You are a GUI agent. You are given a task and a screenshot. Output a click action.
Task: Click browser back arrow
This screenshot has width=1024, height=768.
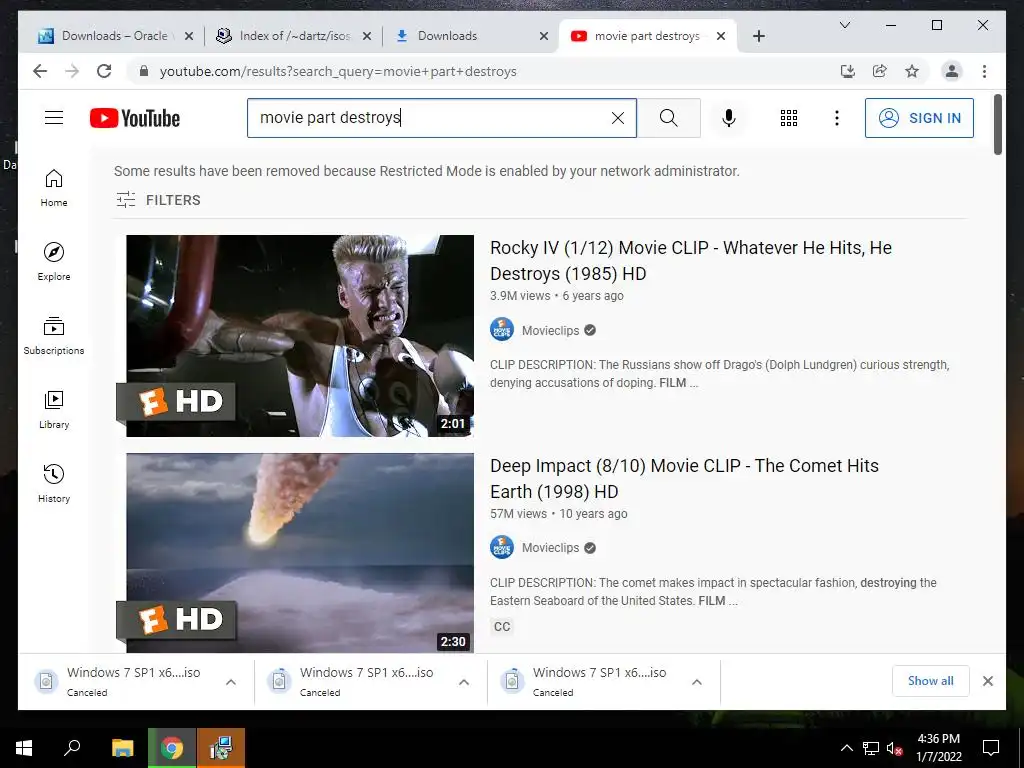tap(40, 71)
